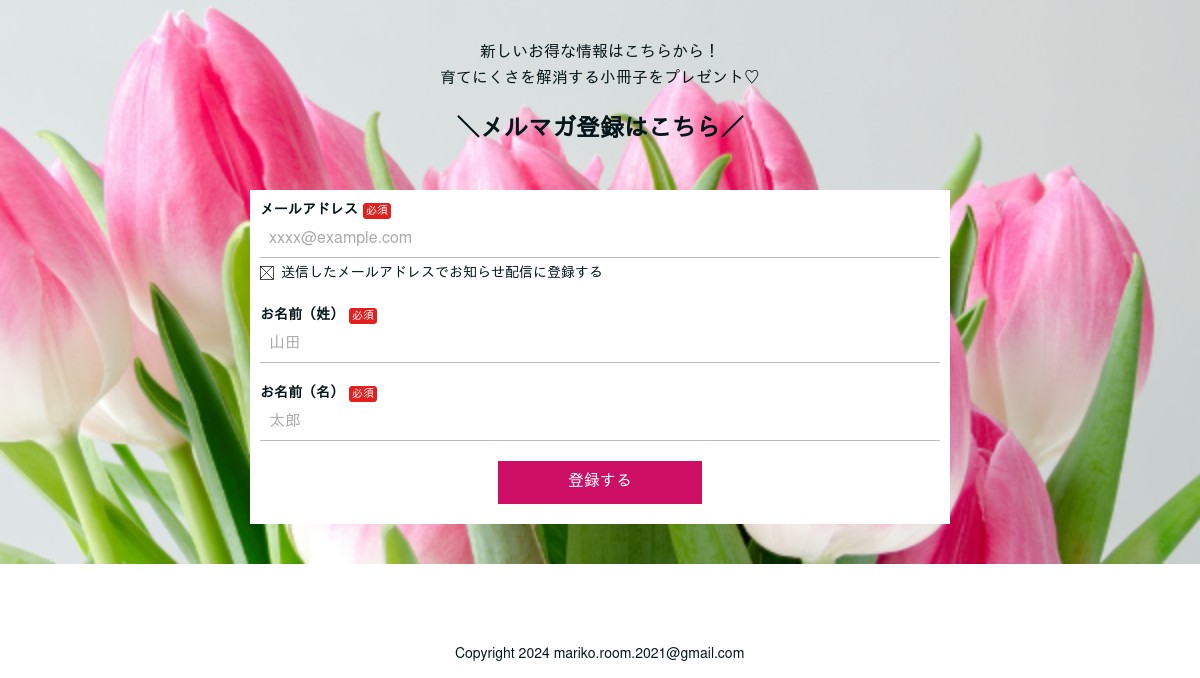Image resolution: width=1200 pixels, height=678 pixels.
Task: Click the checkbox label about お知らせ配信 registration
Action: tap(442, 272)
